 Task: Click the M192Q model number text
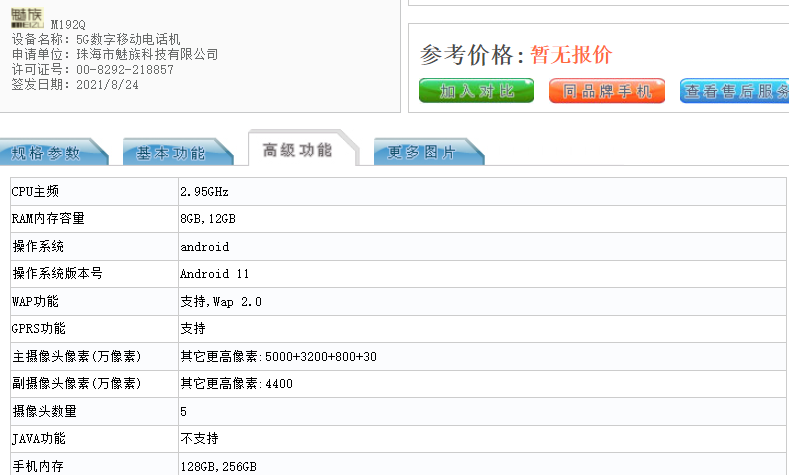point(69,21)
